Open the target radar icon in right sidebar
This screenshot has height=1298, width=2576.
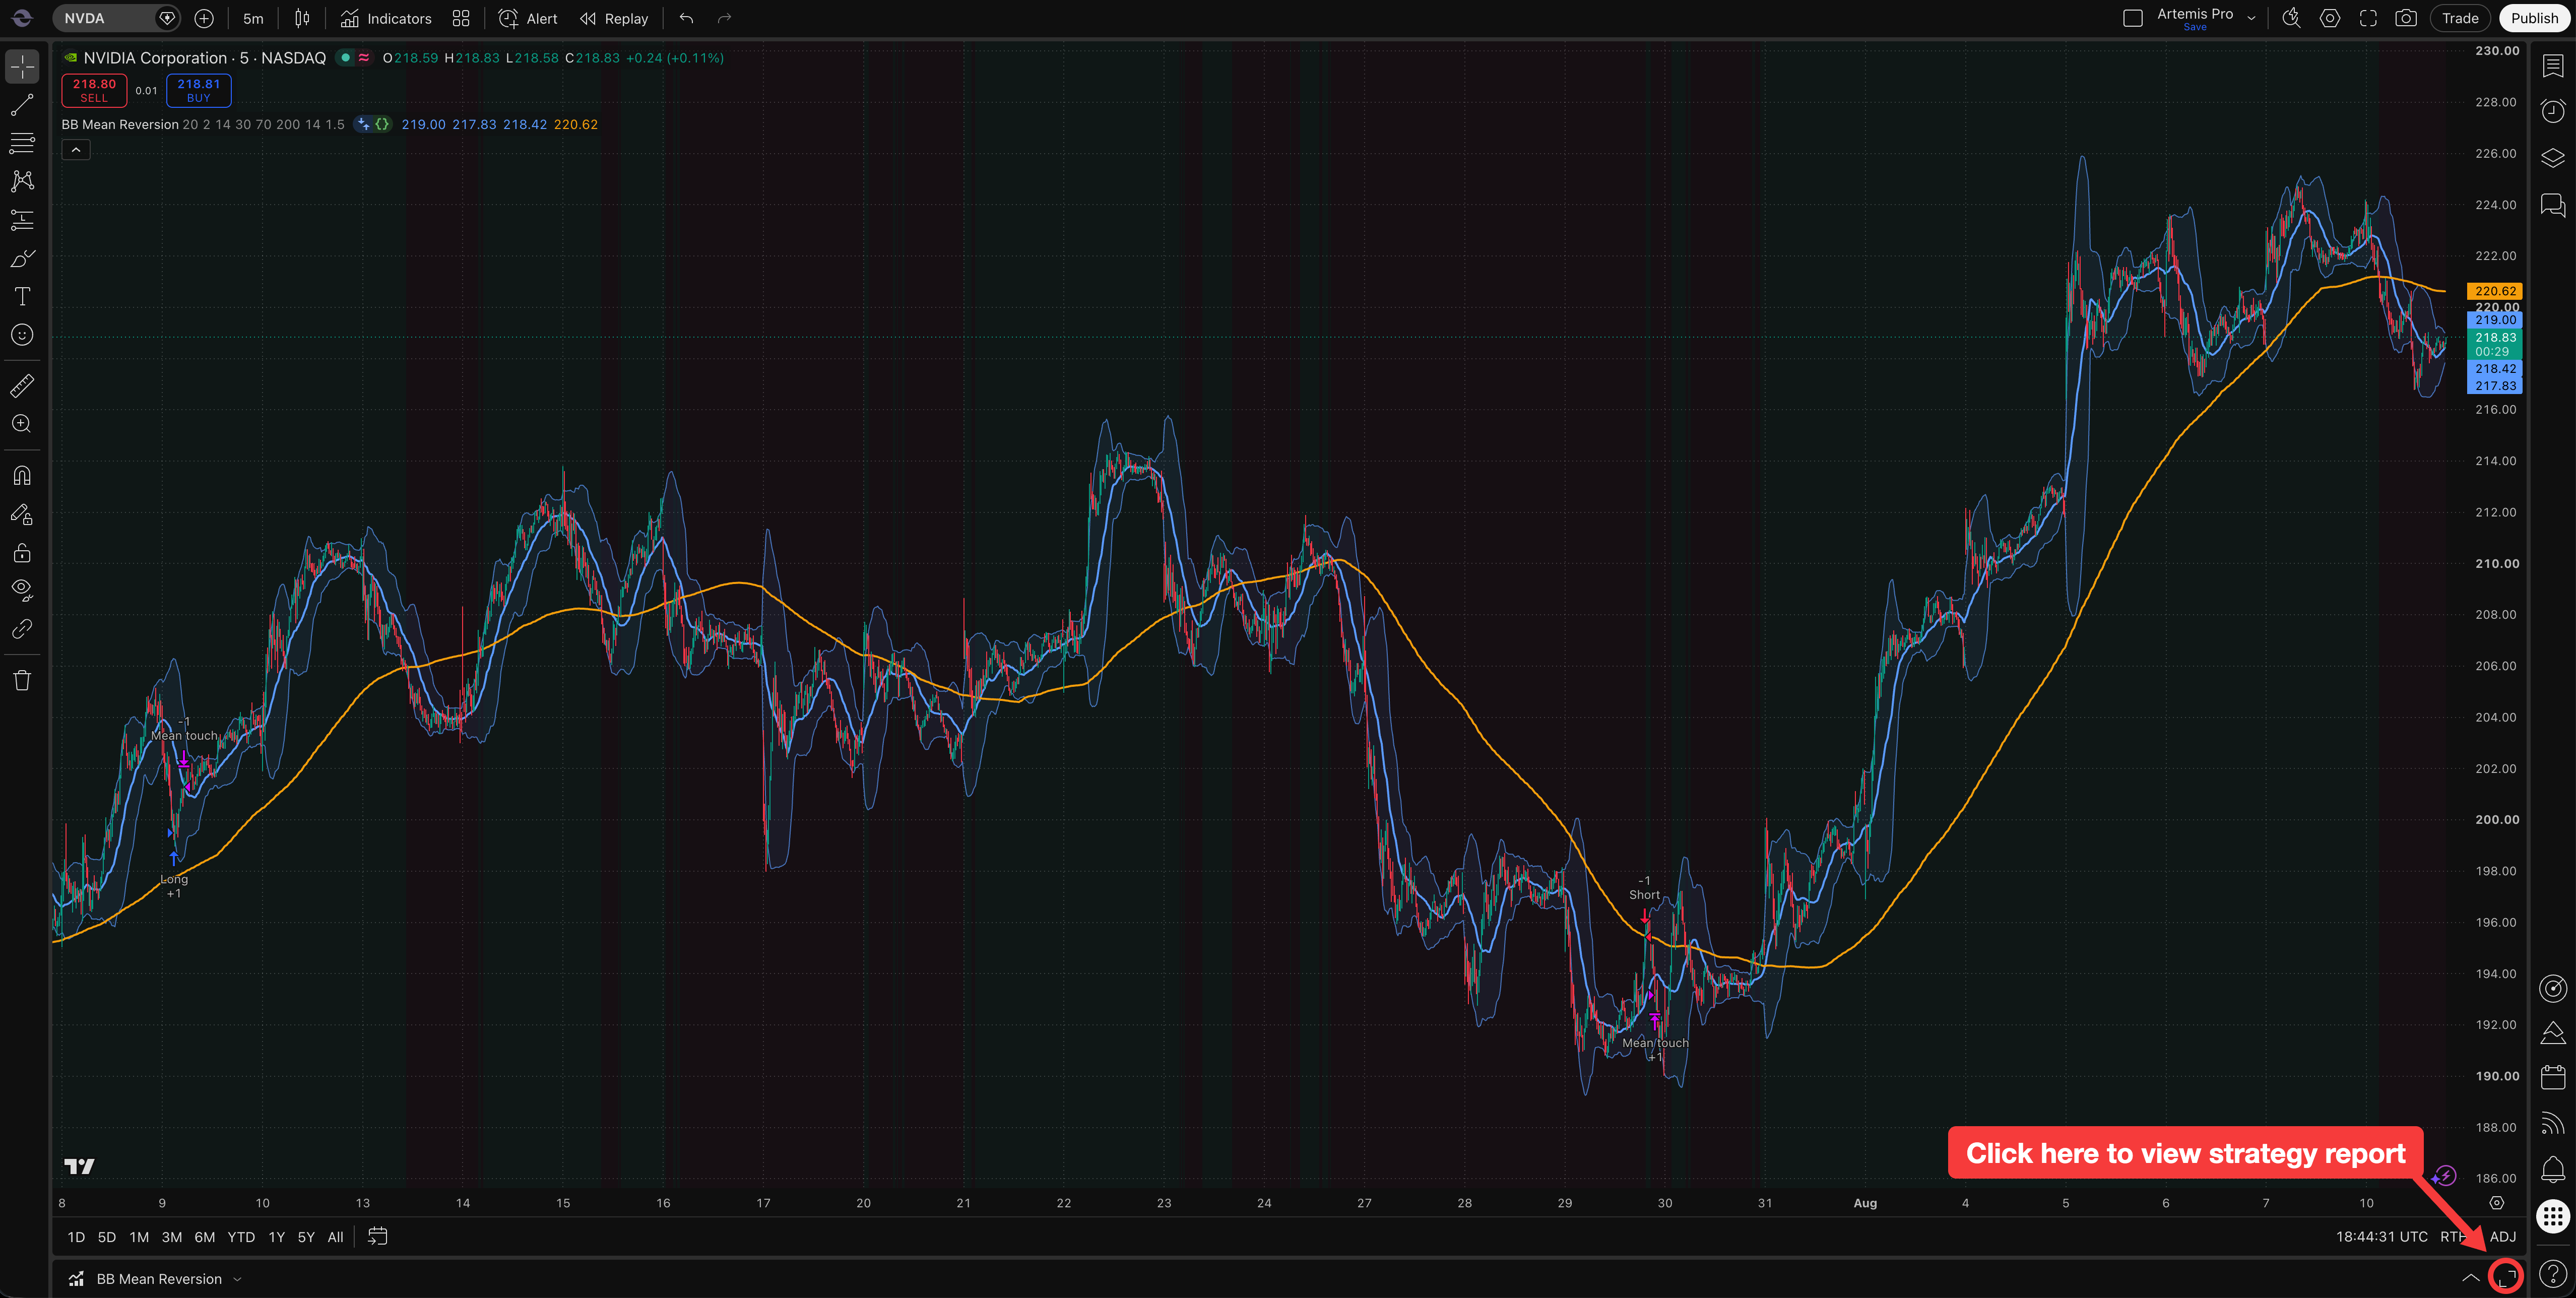click(2553, 989)
